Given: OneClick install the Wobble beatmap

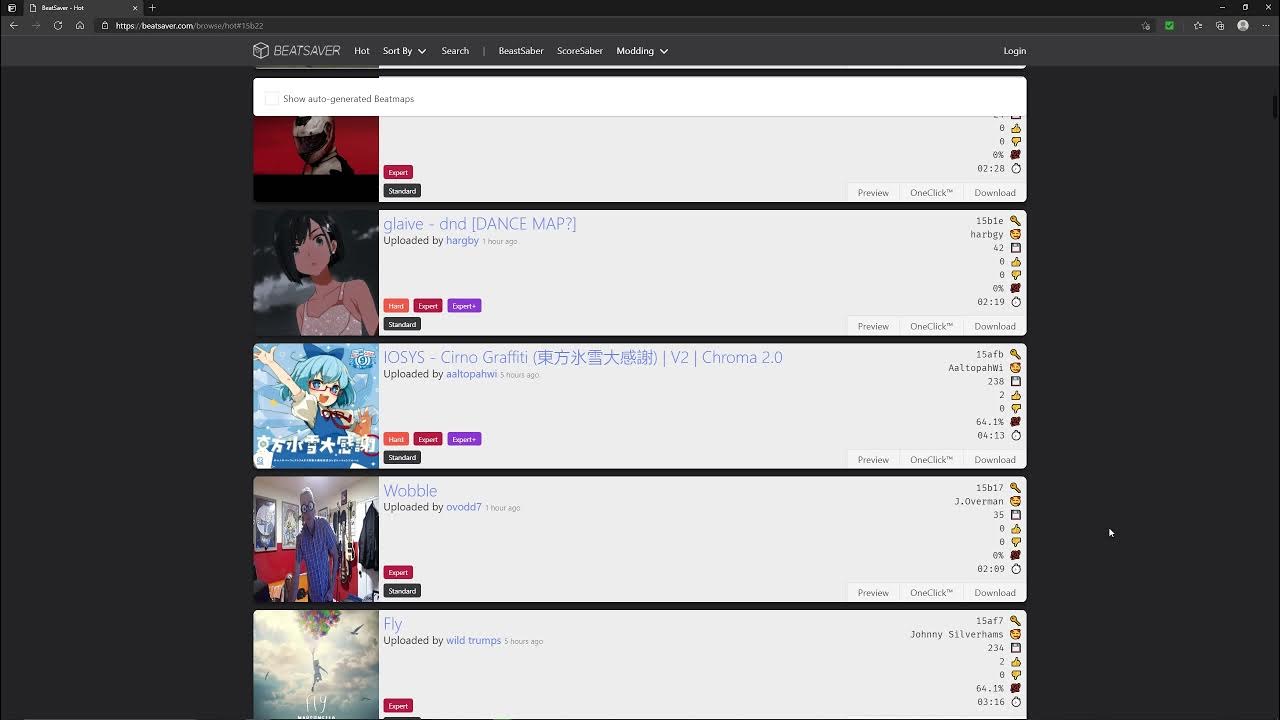Looking at the screenshot, I should point(931,593).
